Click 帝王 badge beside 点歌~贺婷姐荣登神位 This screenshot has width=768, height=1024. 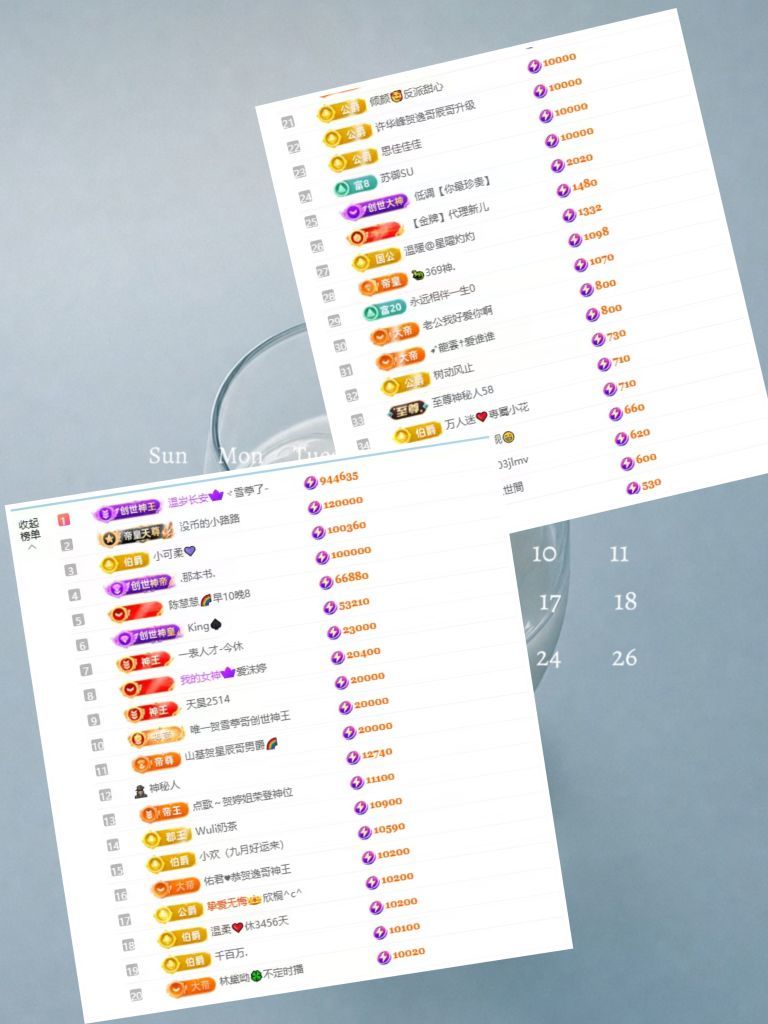(x=164, y=812)
